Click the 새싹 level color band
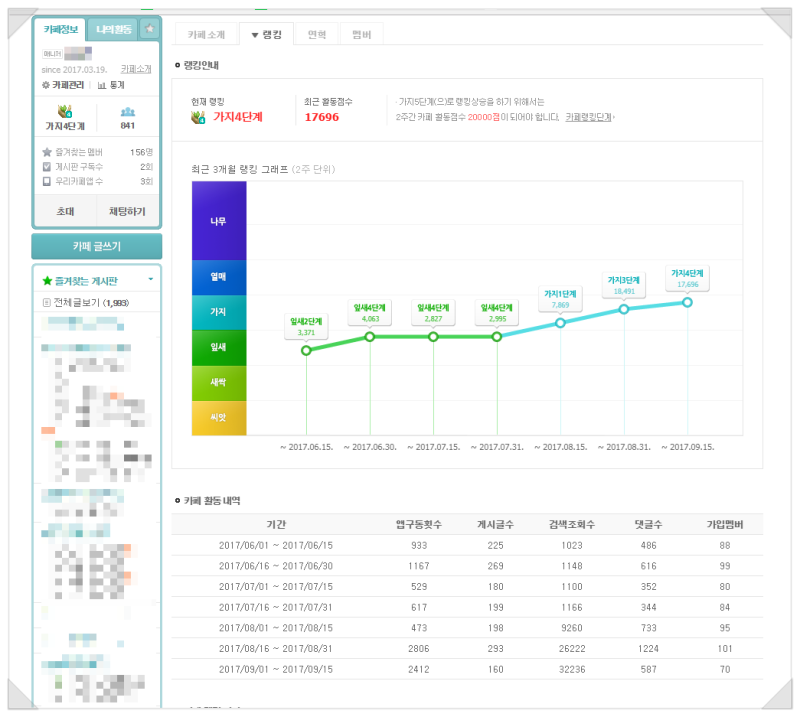800x717 pixels. click(x=219, y=383)
